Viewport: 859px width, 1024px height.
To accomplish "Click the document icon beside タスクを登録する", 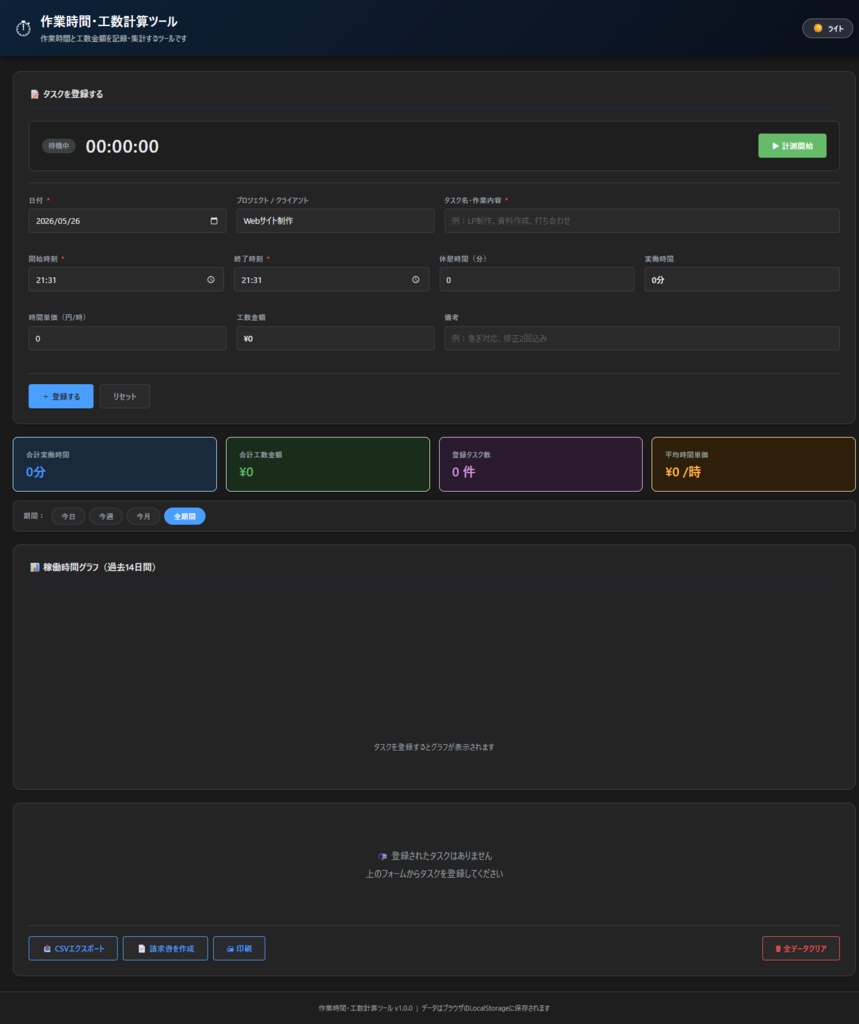I will click(x=35, y=95).
